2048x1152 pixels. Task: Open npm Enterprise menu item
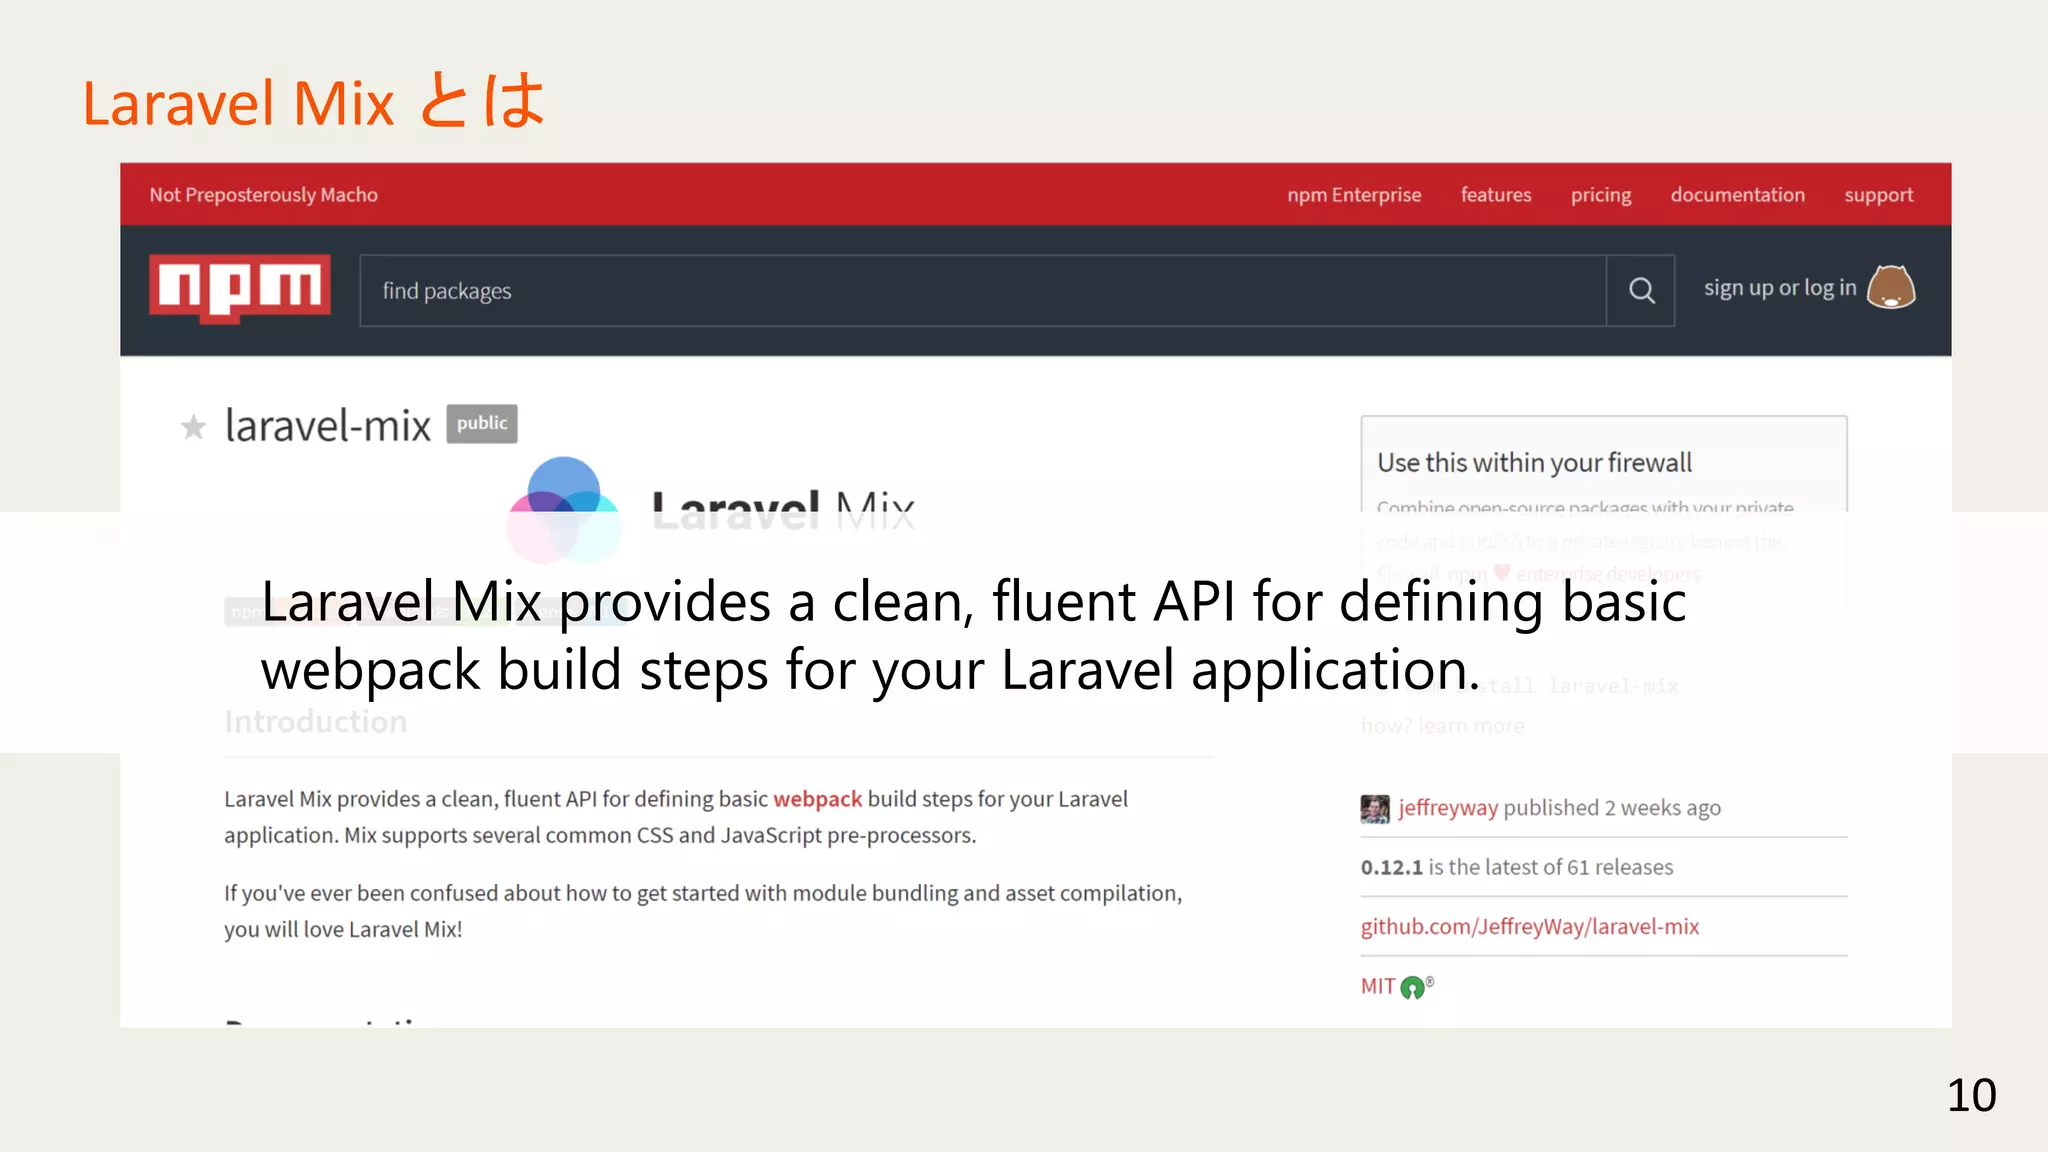coord(1354,195)
